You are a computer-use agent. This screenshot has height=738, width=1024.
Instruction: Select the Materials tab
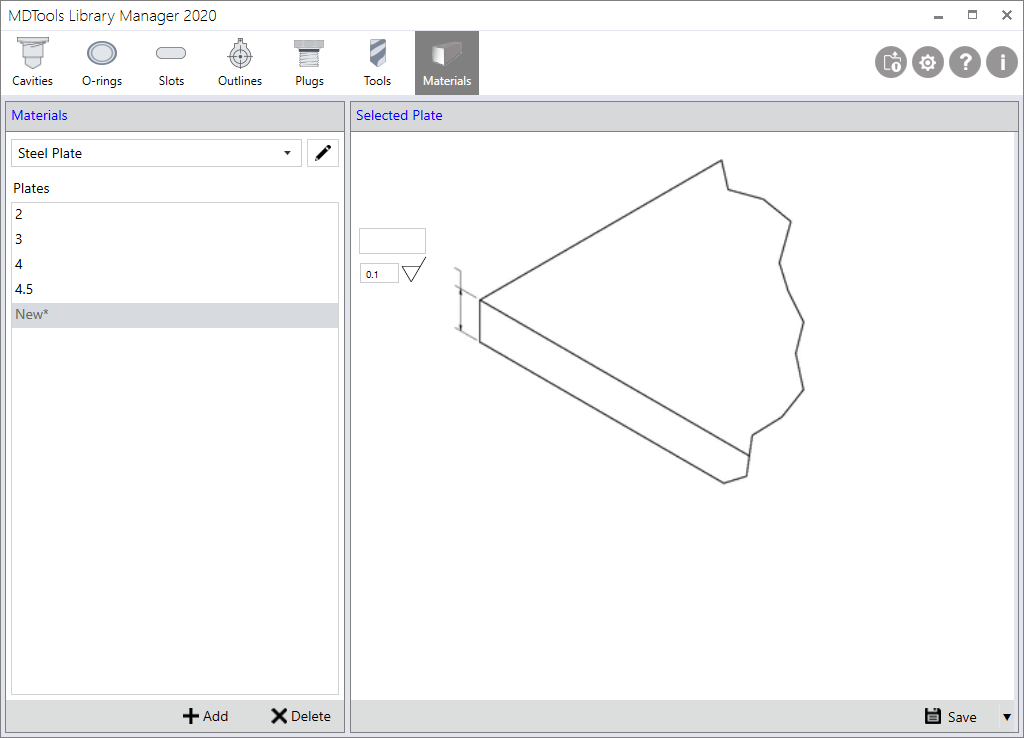tap(447, 63)
